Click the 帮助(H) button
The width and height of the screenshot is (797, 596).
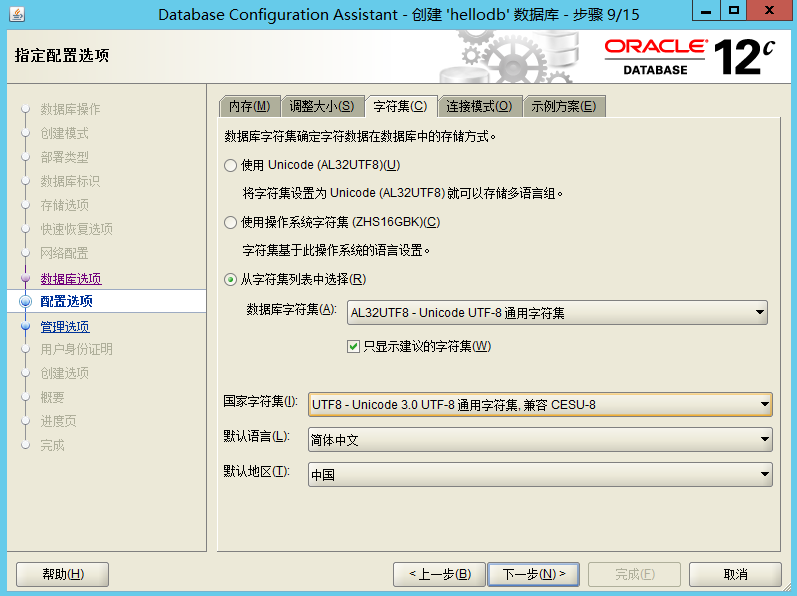click(x=63, y=574)
